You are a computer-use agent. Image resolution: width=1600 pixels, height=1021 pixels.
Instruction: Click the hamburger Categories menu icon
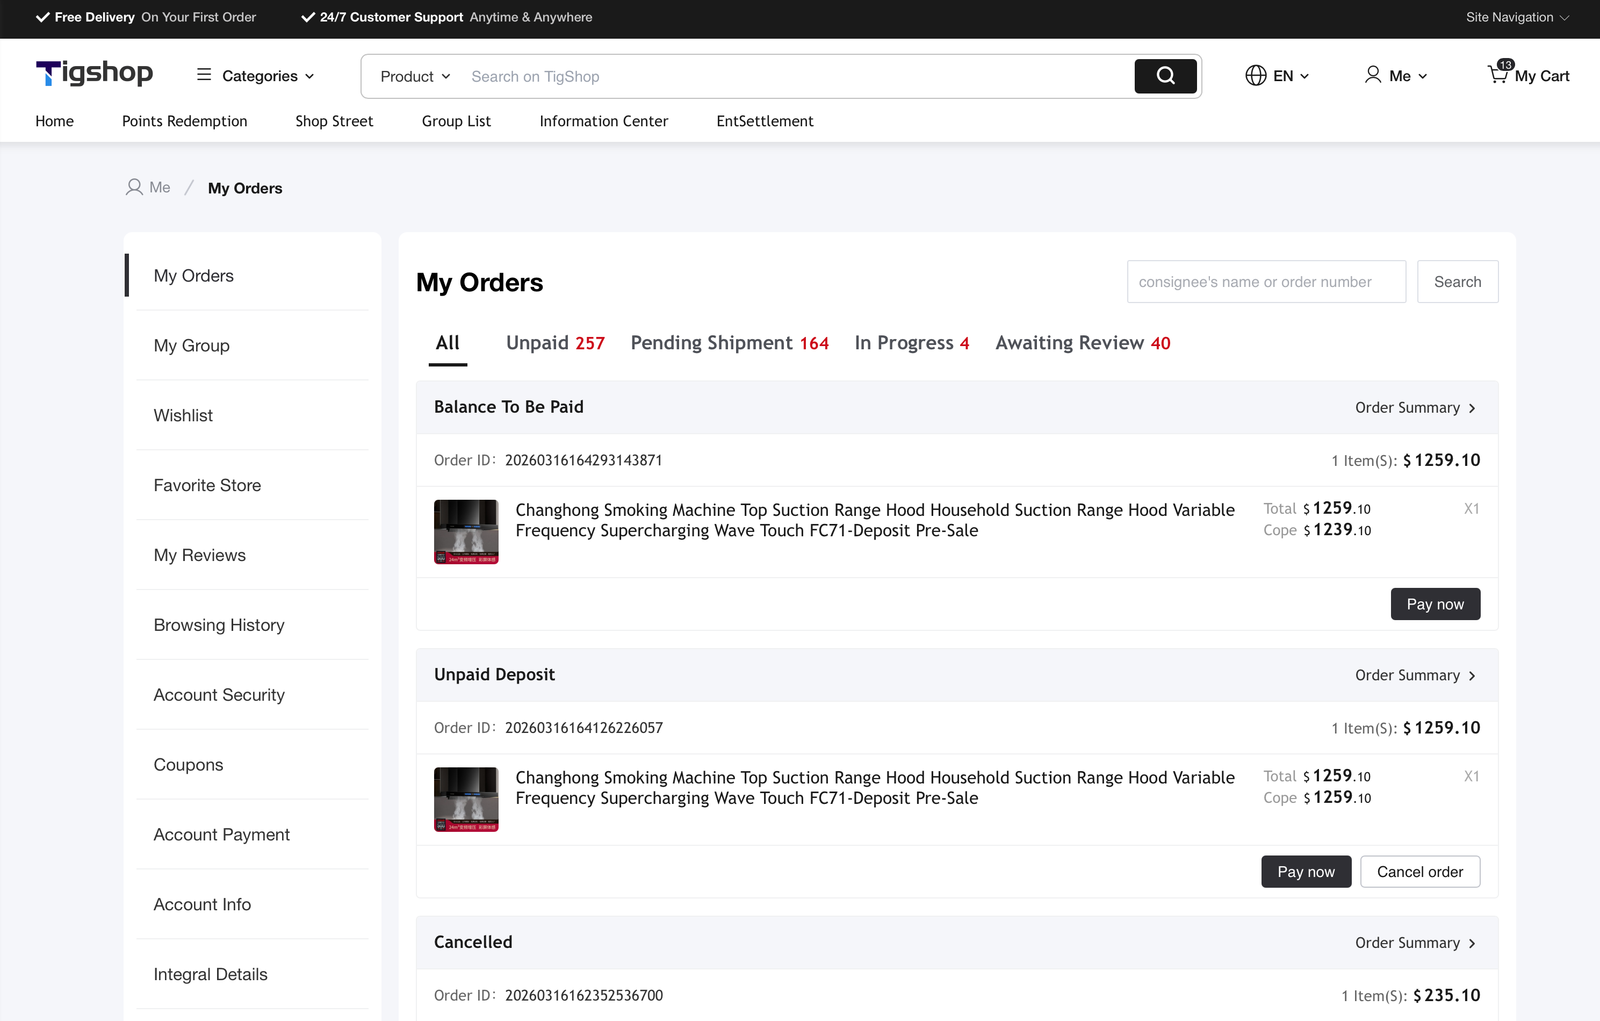pos(204,75)
